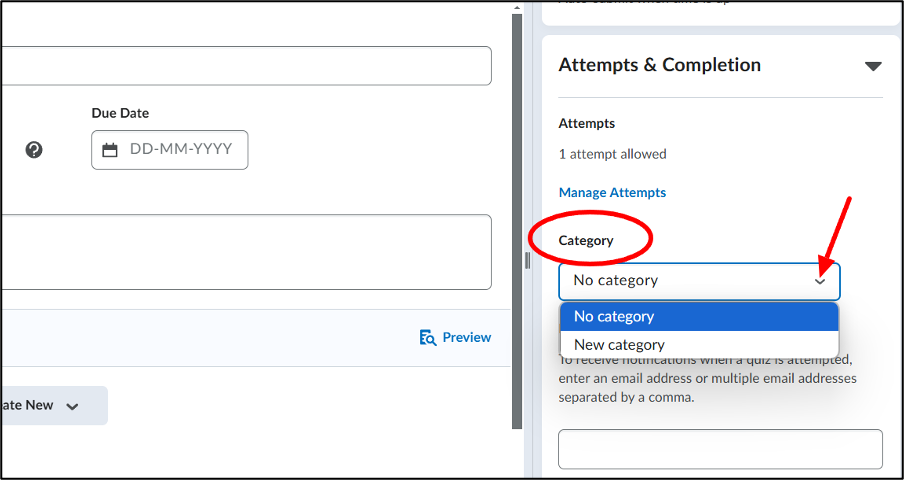Click the No category combo box
Screen dimensions: 904x480
pos(699,282)
